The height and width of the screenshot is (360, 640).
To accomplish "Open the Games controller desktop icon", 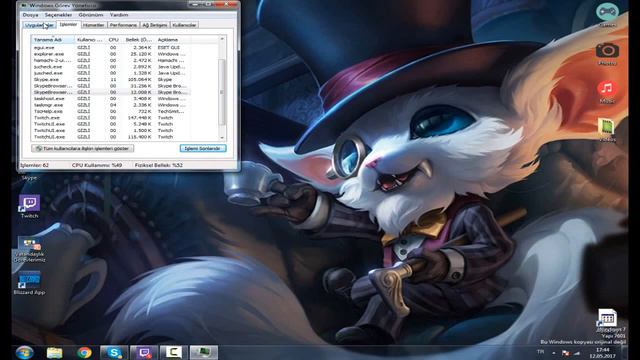I will tap(607, 15).
